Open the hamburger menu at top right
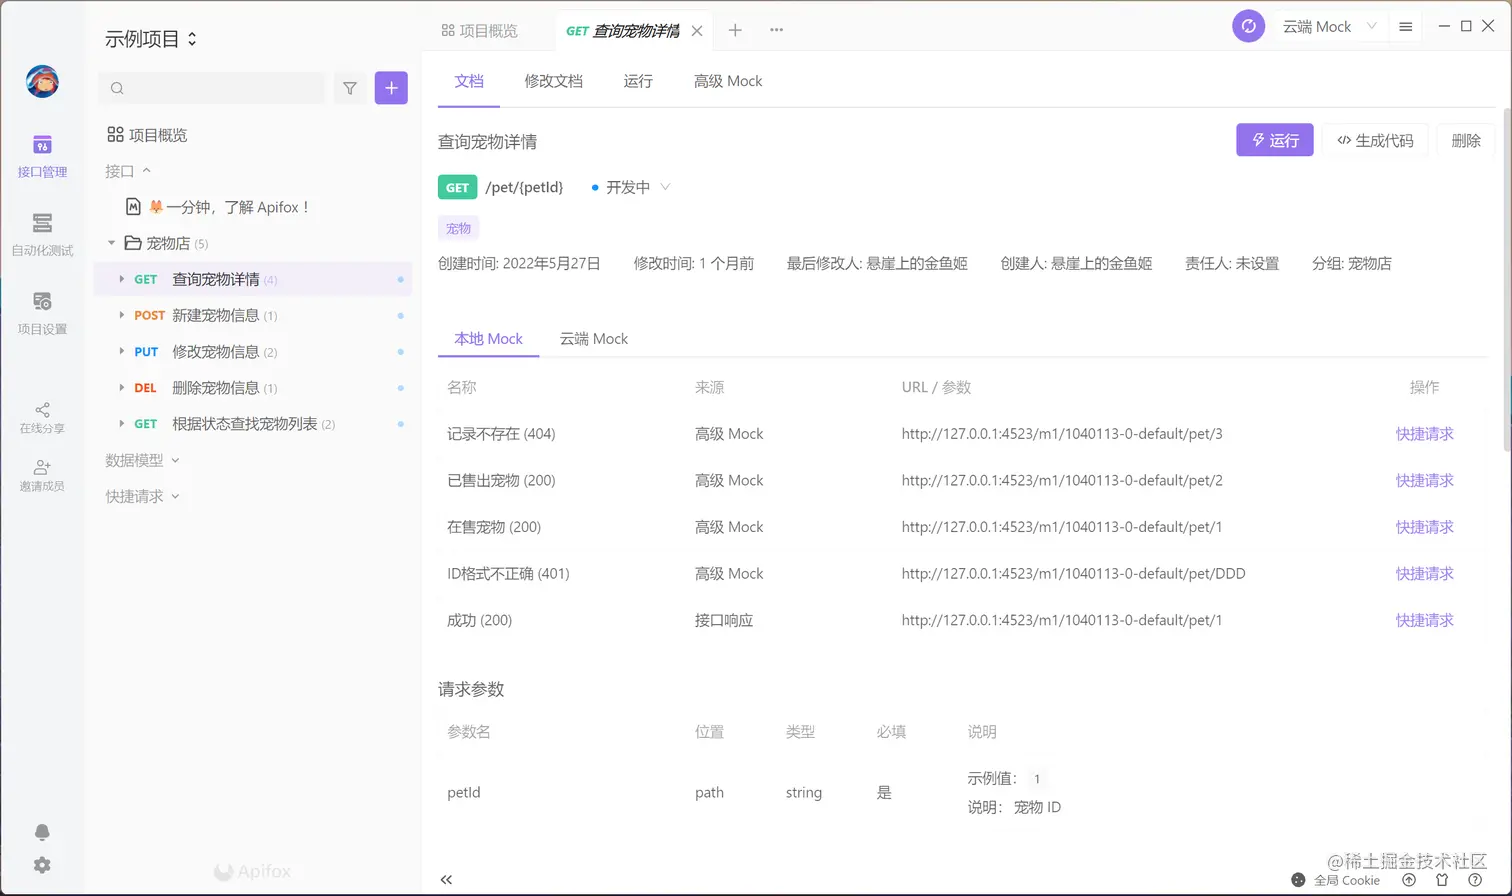Image resolution: width=1512 pixels, height=896 pixels. (x=1405, y=26)
